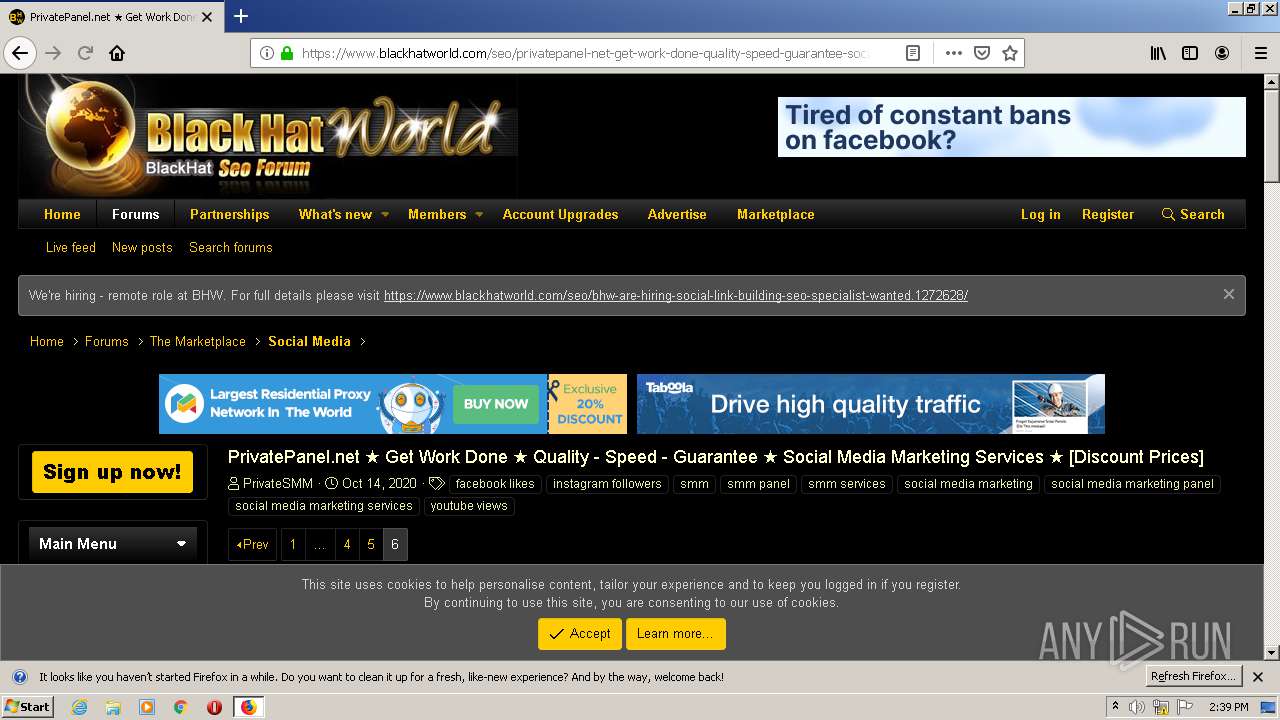Jump to page 5 of the thread
Screen dimensions: 1280x720
[x=371, y=544]
